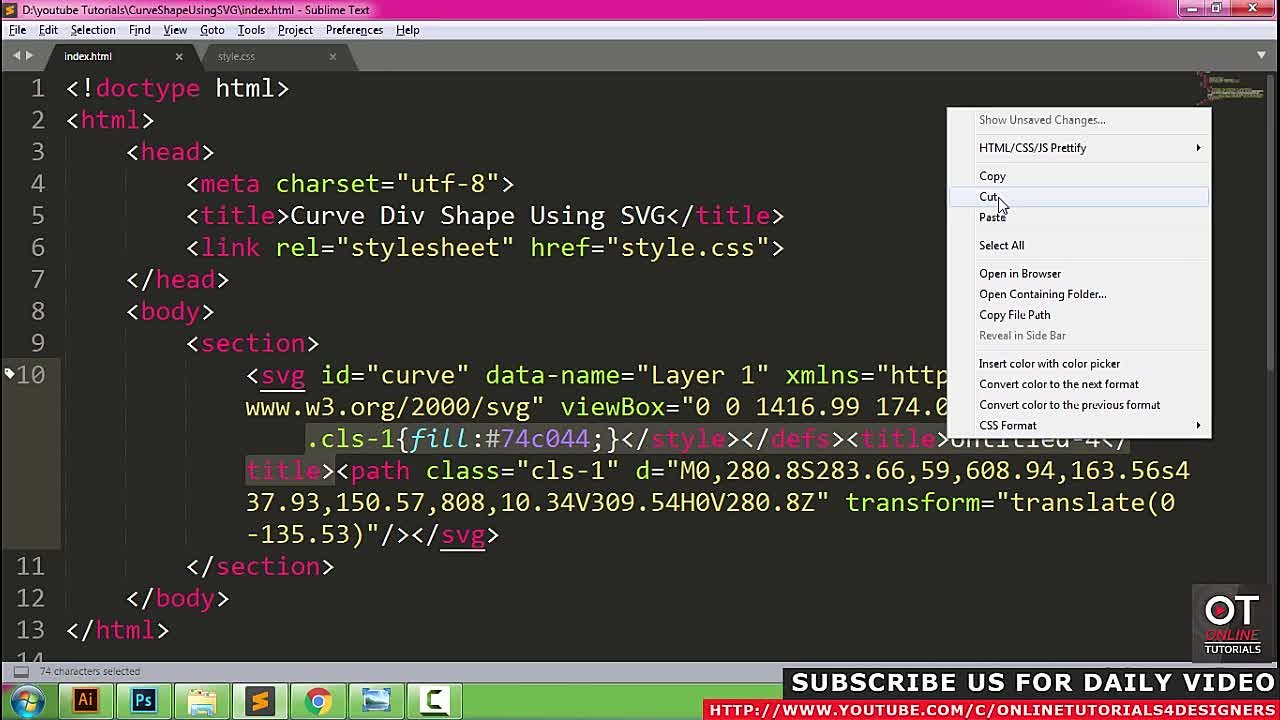Open Adobe Illustrator from the taskbar

pyautogui.click(x=85, y=701)
